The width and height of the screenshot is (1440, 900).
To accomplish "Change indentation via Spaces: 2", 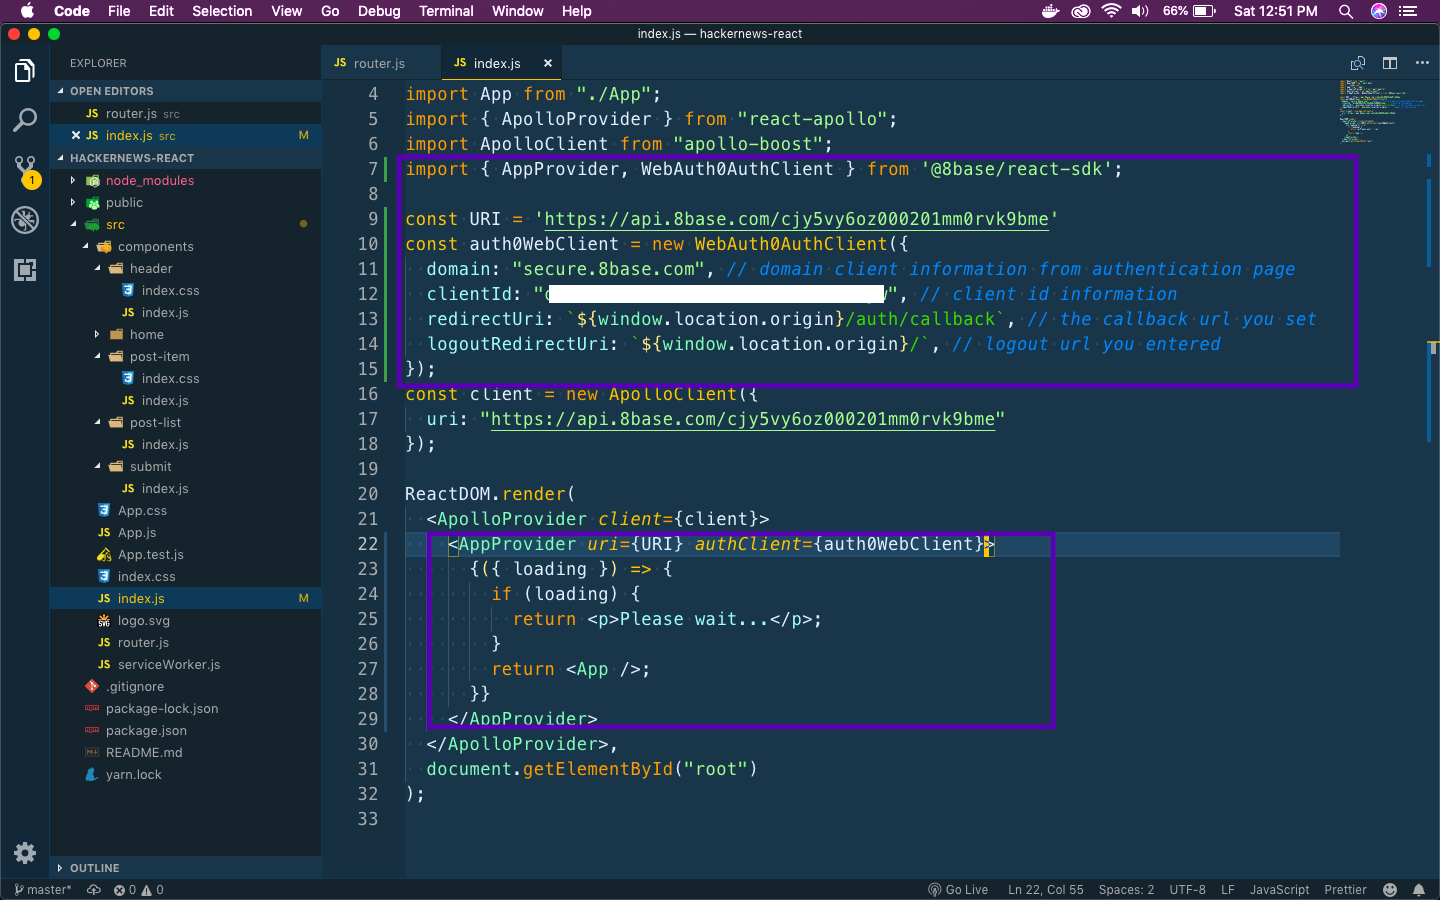I will pyautogui.click(x=1126, y=890).
